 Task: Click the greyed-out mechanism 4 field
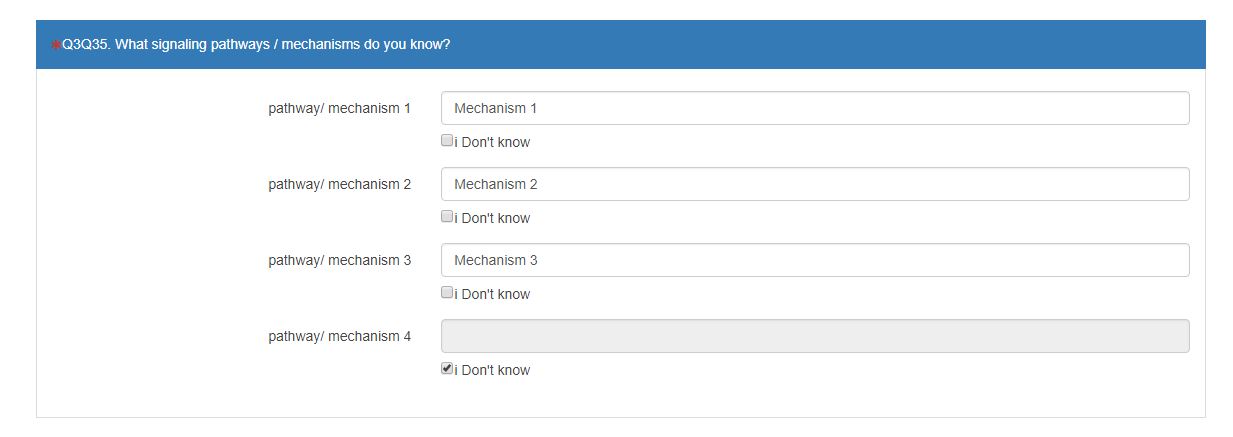coord(814,336)
